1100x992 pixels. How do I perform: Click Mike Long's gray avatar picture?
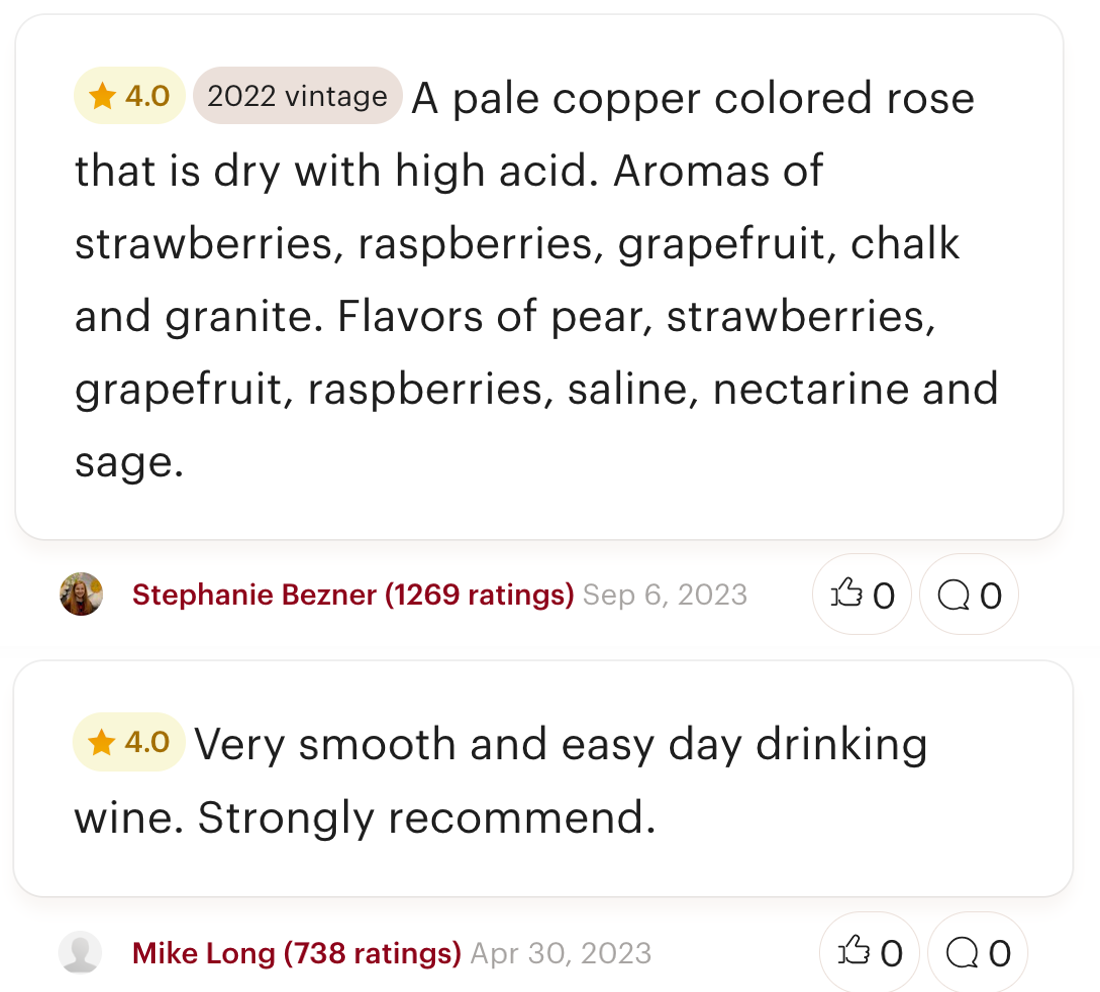[81, 952]
